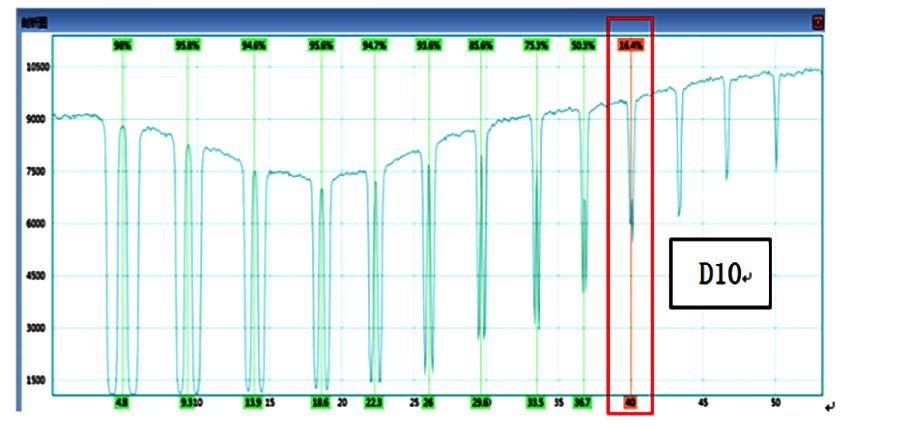Click the 36.7 x-axis position label
This screenshot has width=911, height=428.
[x=583, y=402]
